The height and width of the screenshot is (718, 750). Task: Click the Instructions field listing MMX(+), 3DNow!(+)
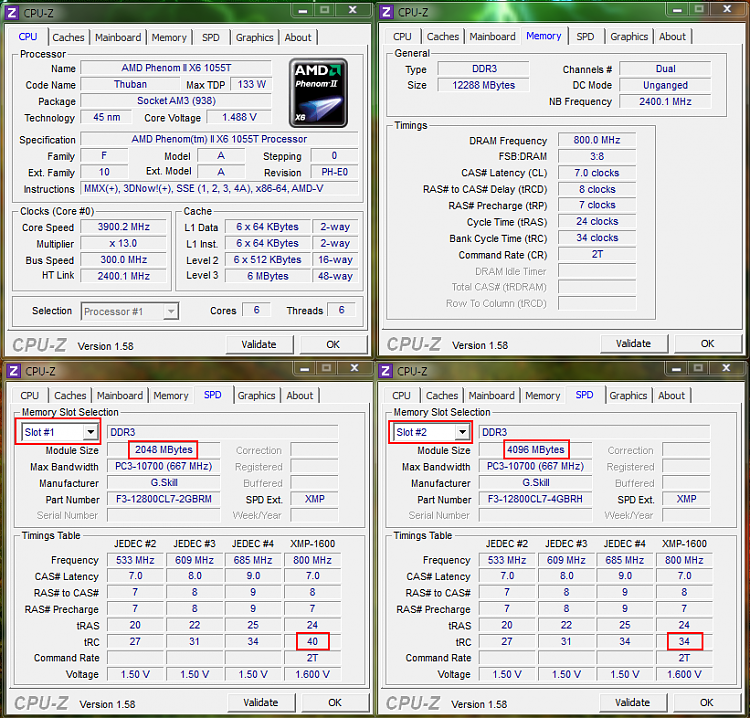point(219,188)
